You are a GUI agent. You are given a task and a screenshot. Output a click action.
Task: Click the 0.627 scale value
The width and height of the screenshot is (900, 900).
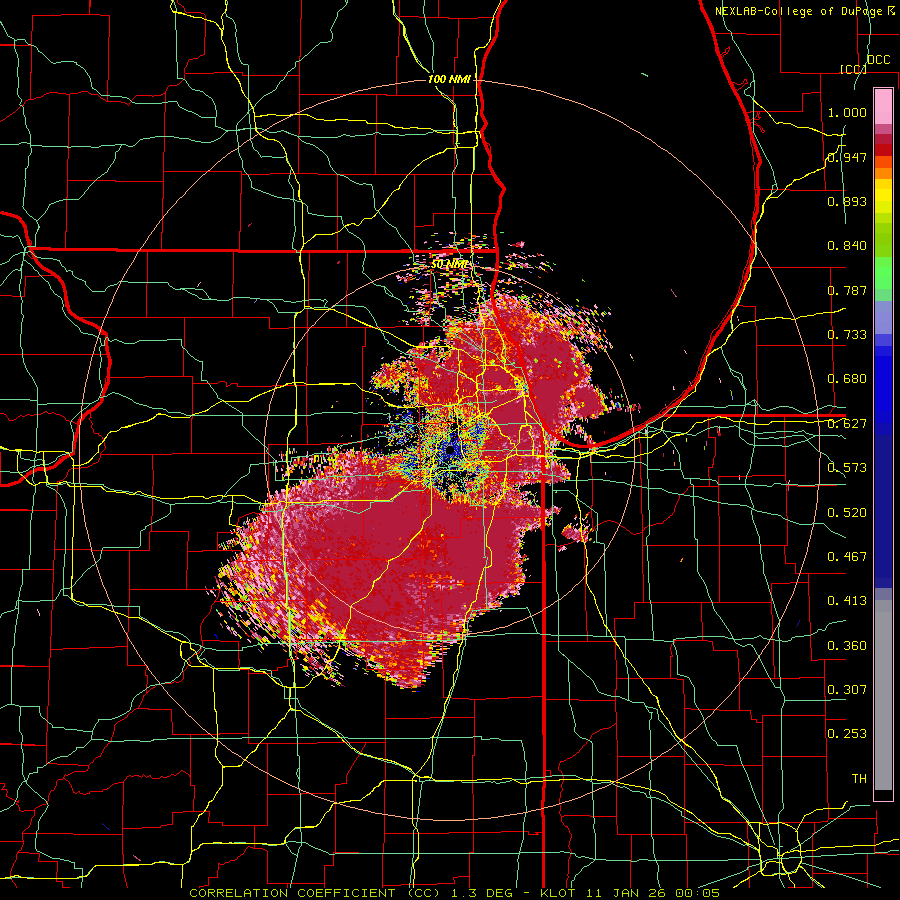847,424
